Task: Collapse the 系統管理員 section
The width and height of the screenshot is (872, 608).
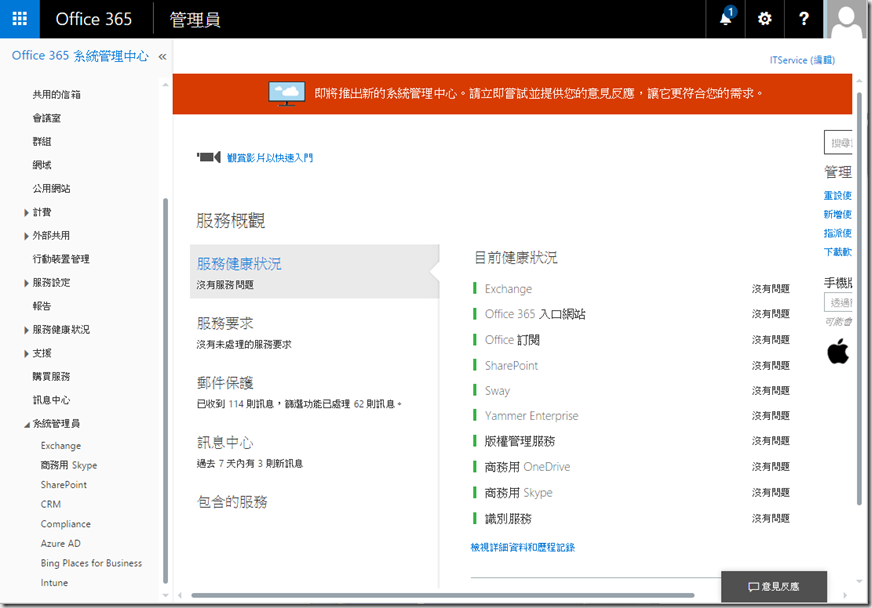Action: (27, 424)
